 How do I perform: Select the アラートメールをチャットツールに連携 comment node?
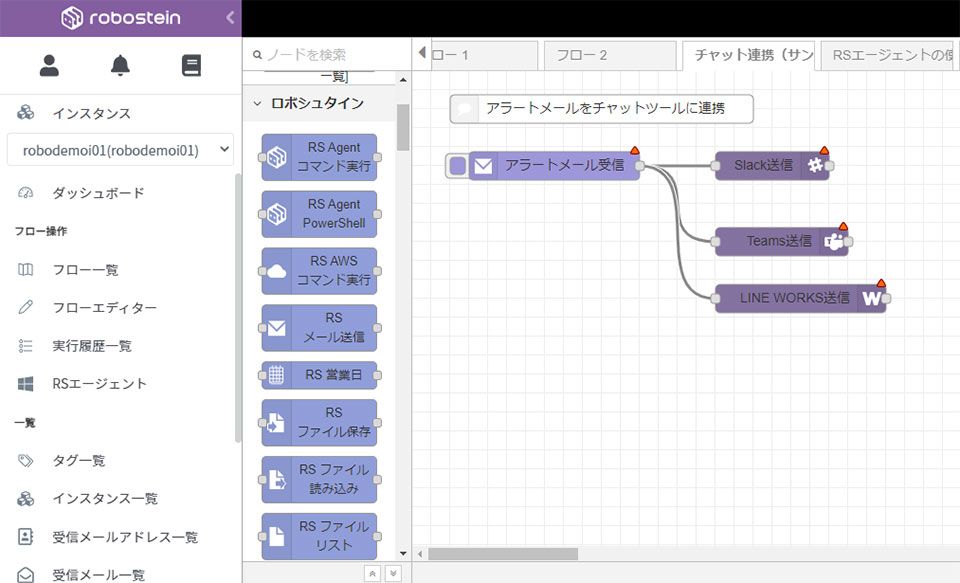pyautogui.click(x=602, y=109)
